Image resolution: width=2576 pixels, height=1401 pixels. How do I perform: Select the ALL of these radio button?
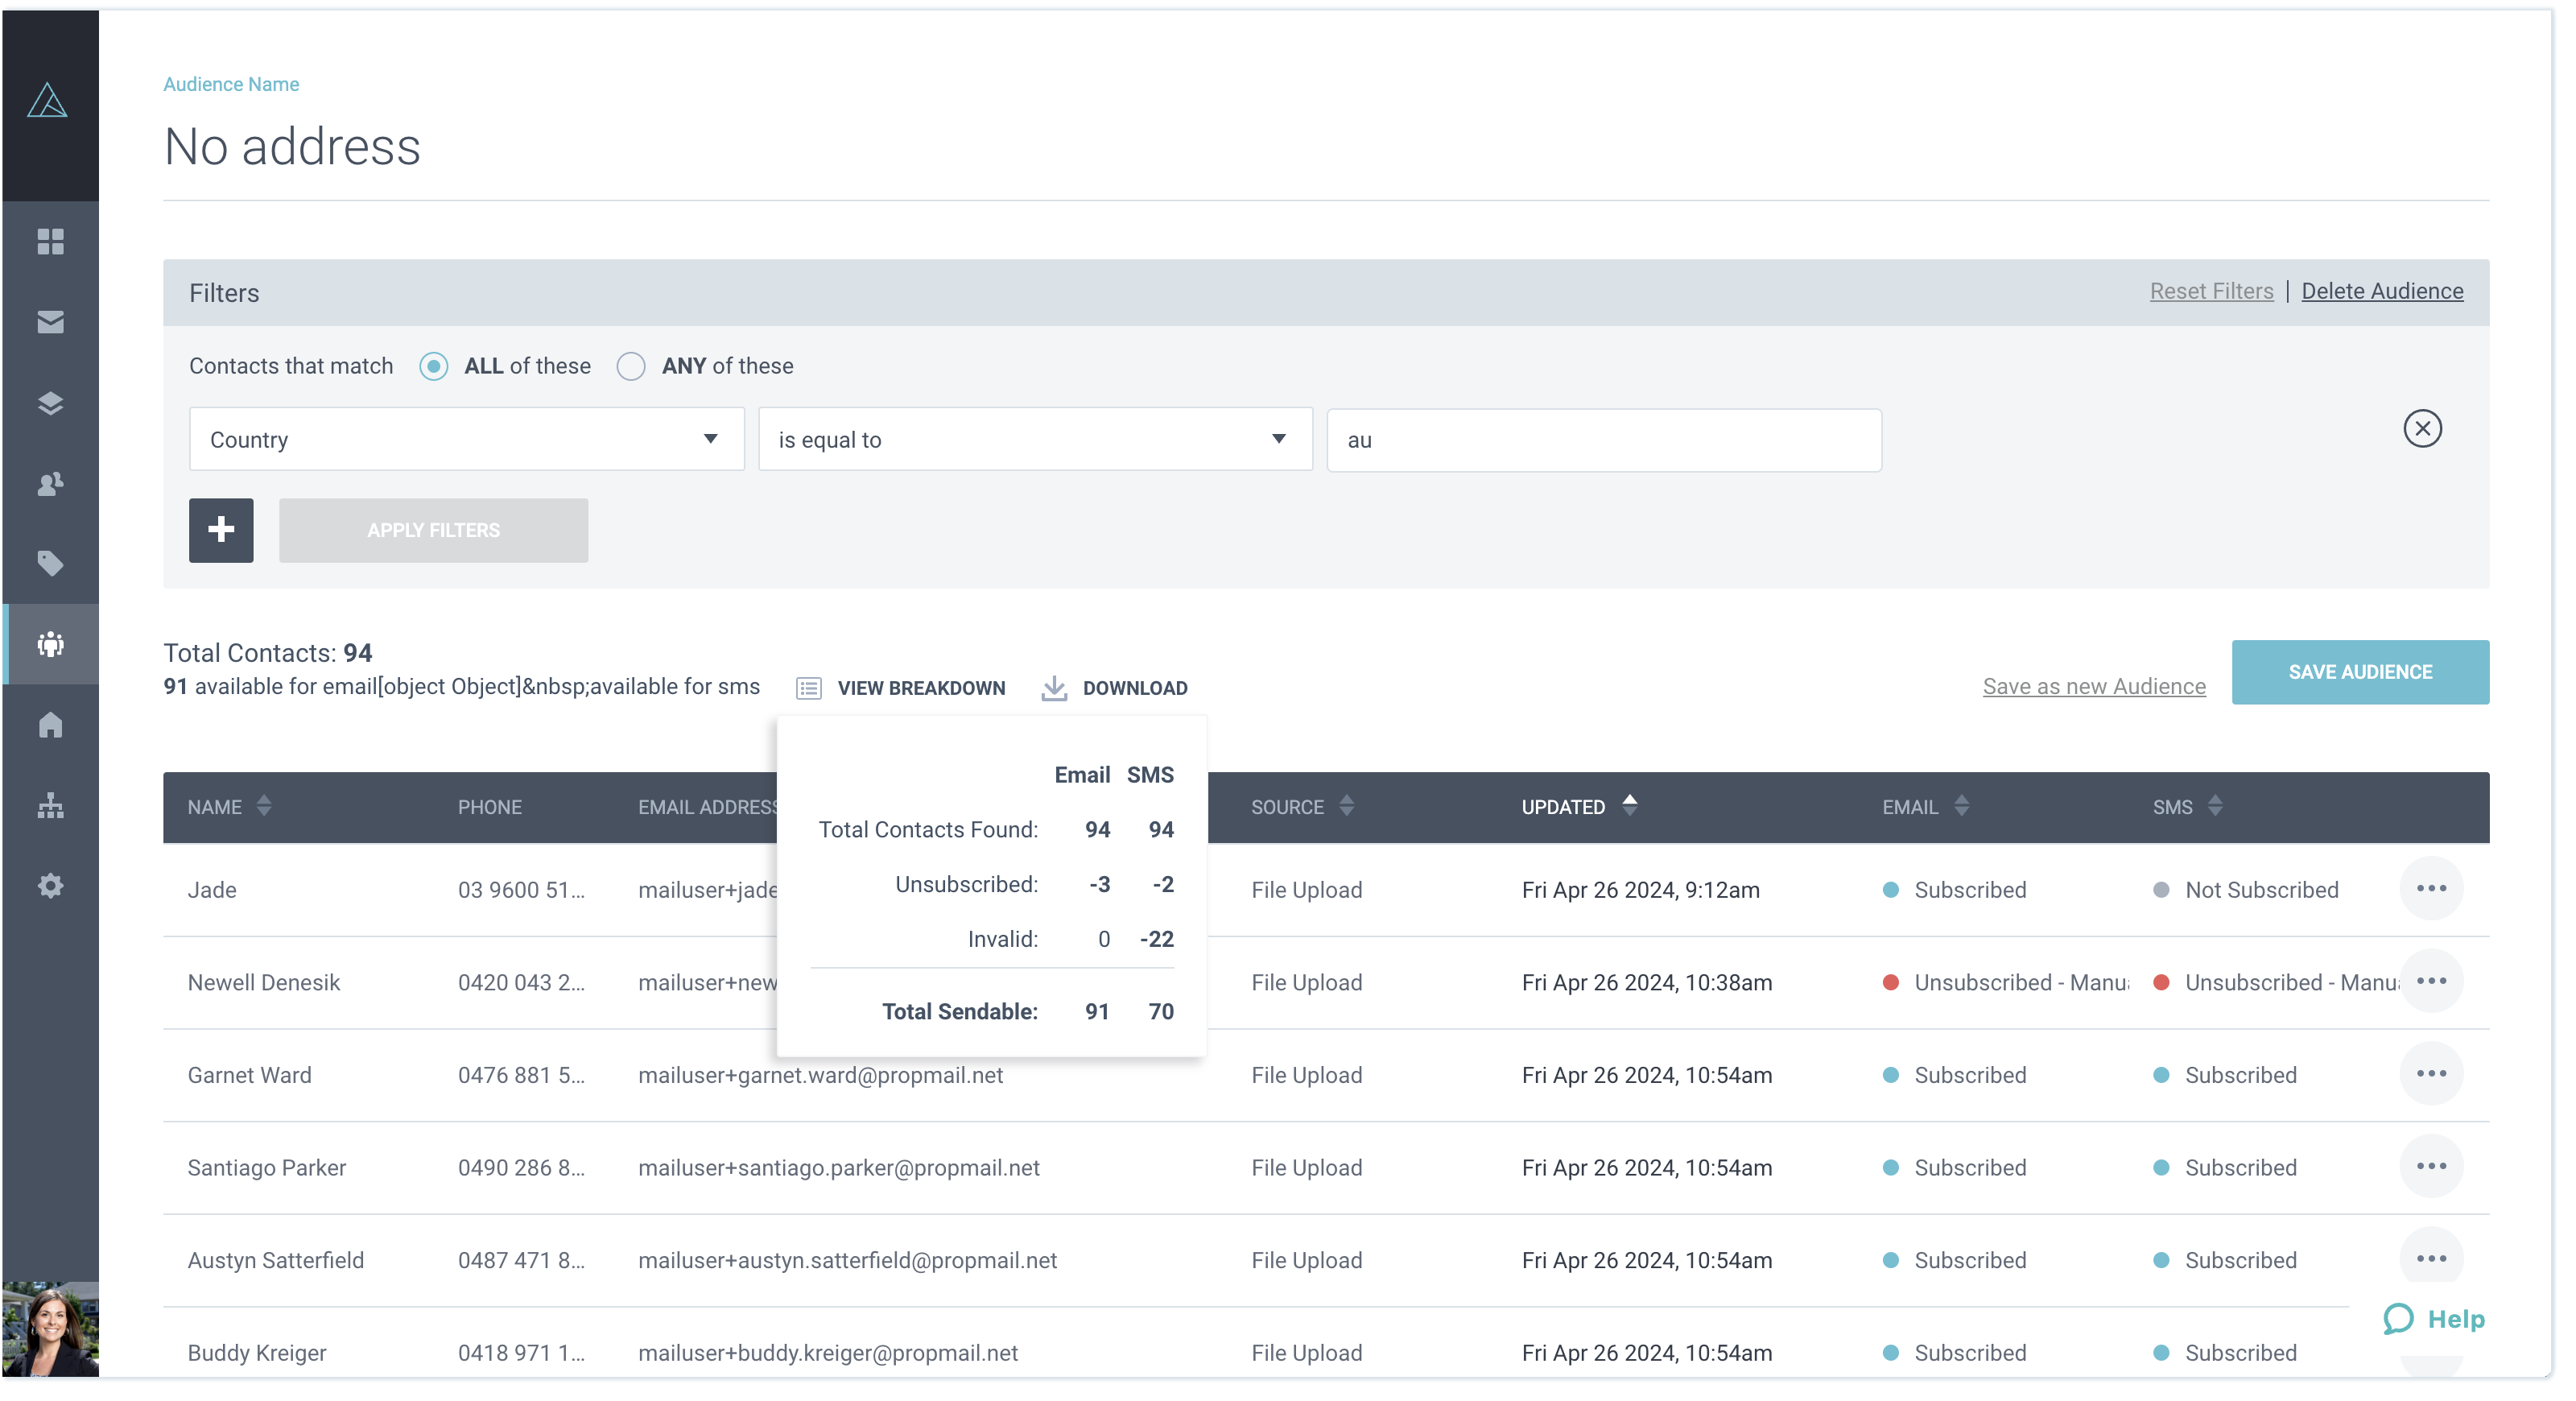pos(433,367)
